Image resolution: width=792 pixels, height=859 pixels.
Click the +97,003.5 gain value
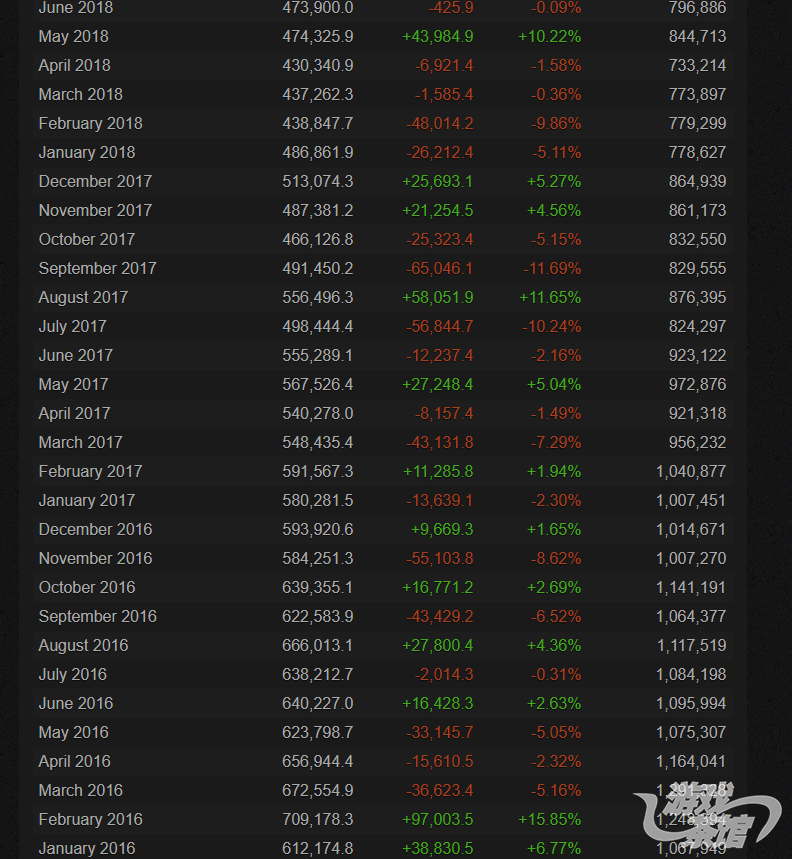tap(438, 820)
